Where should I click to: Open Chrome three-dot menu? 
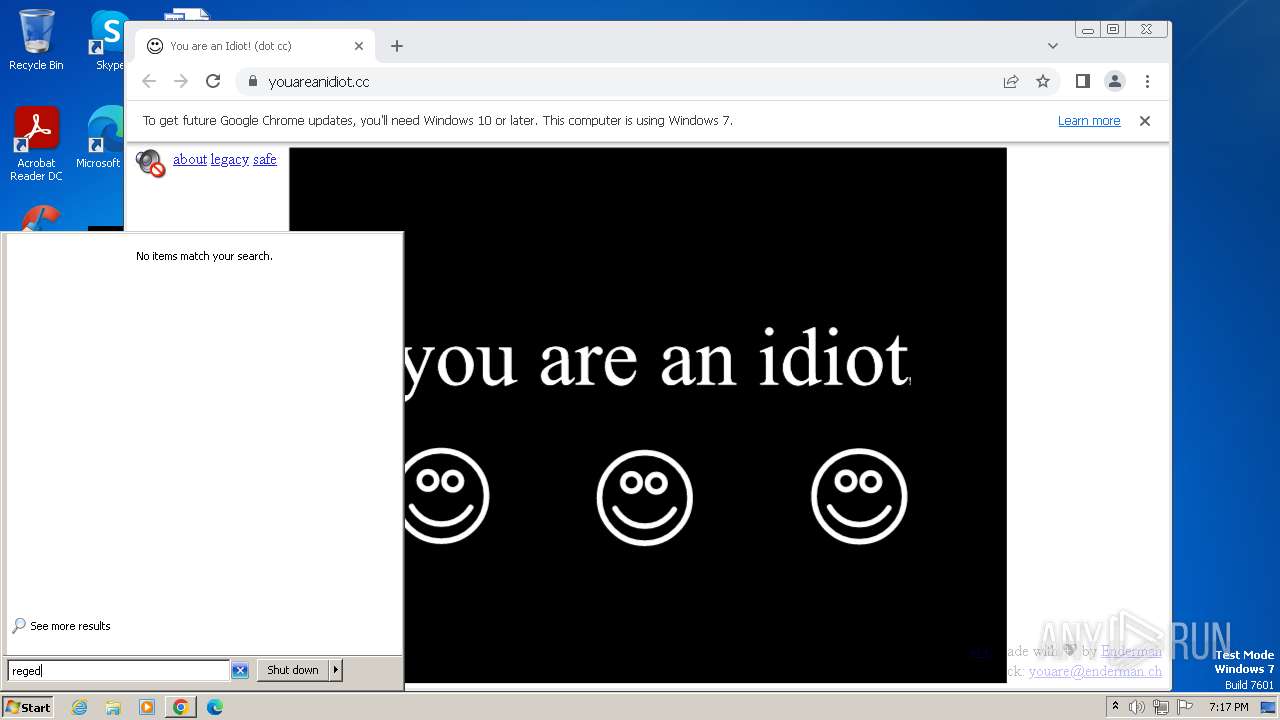pyautogui.click(x=1147, y=81)
